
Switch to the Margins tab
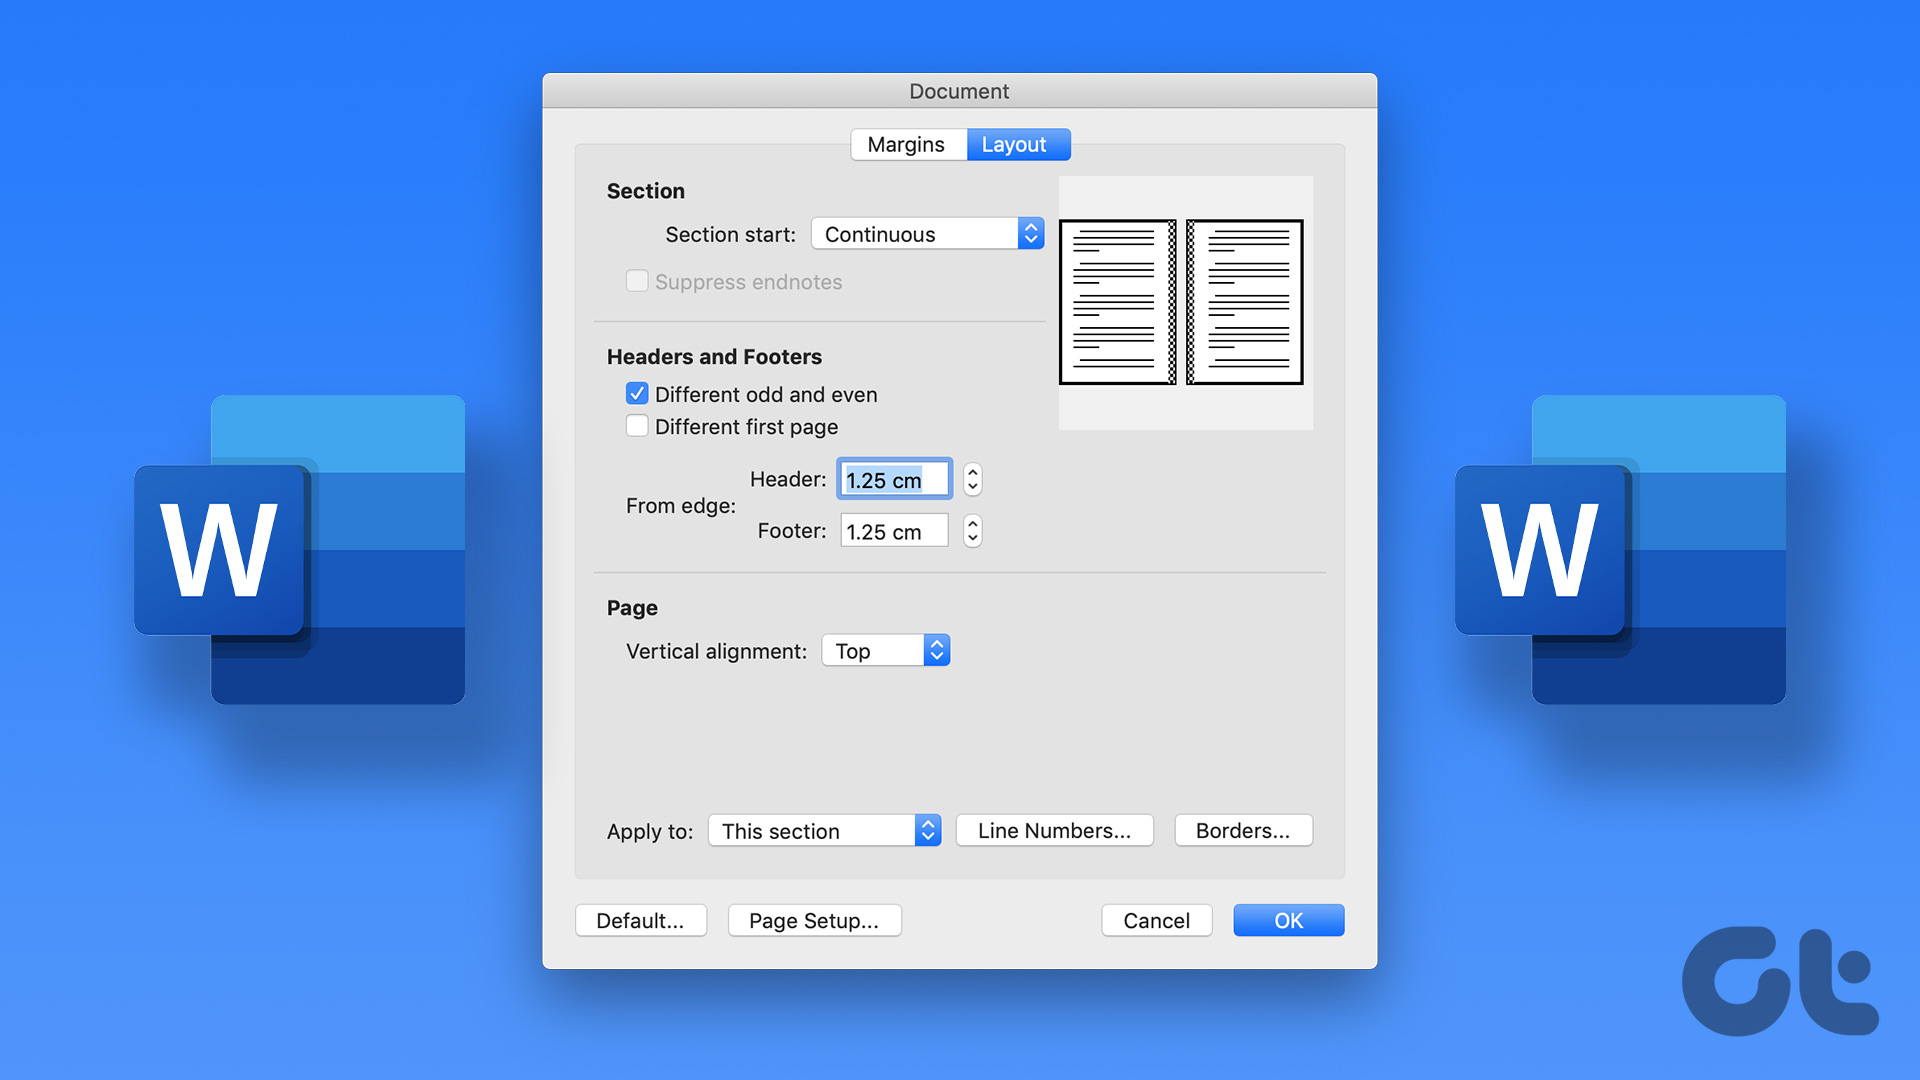tap(906, 144)
